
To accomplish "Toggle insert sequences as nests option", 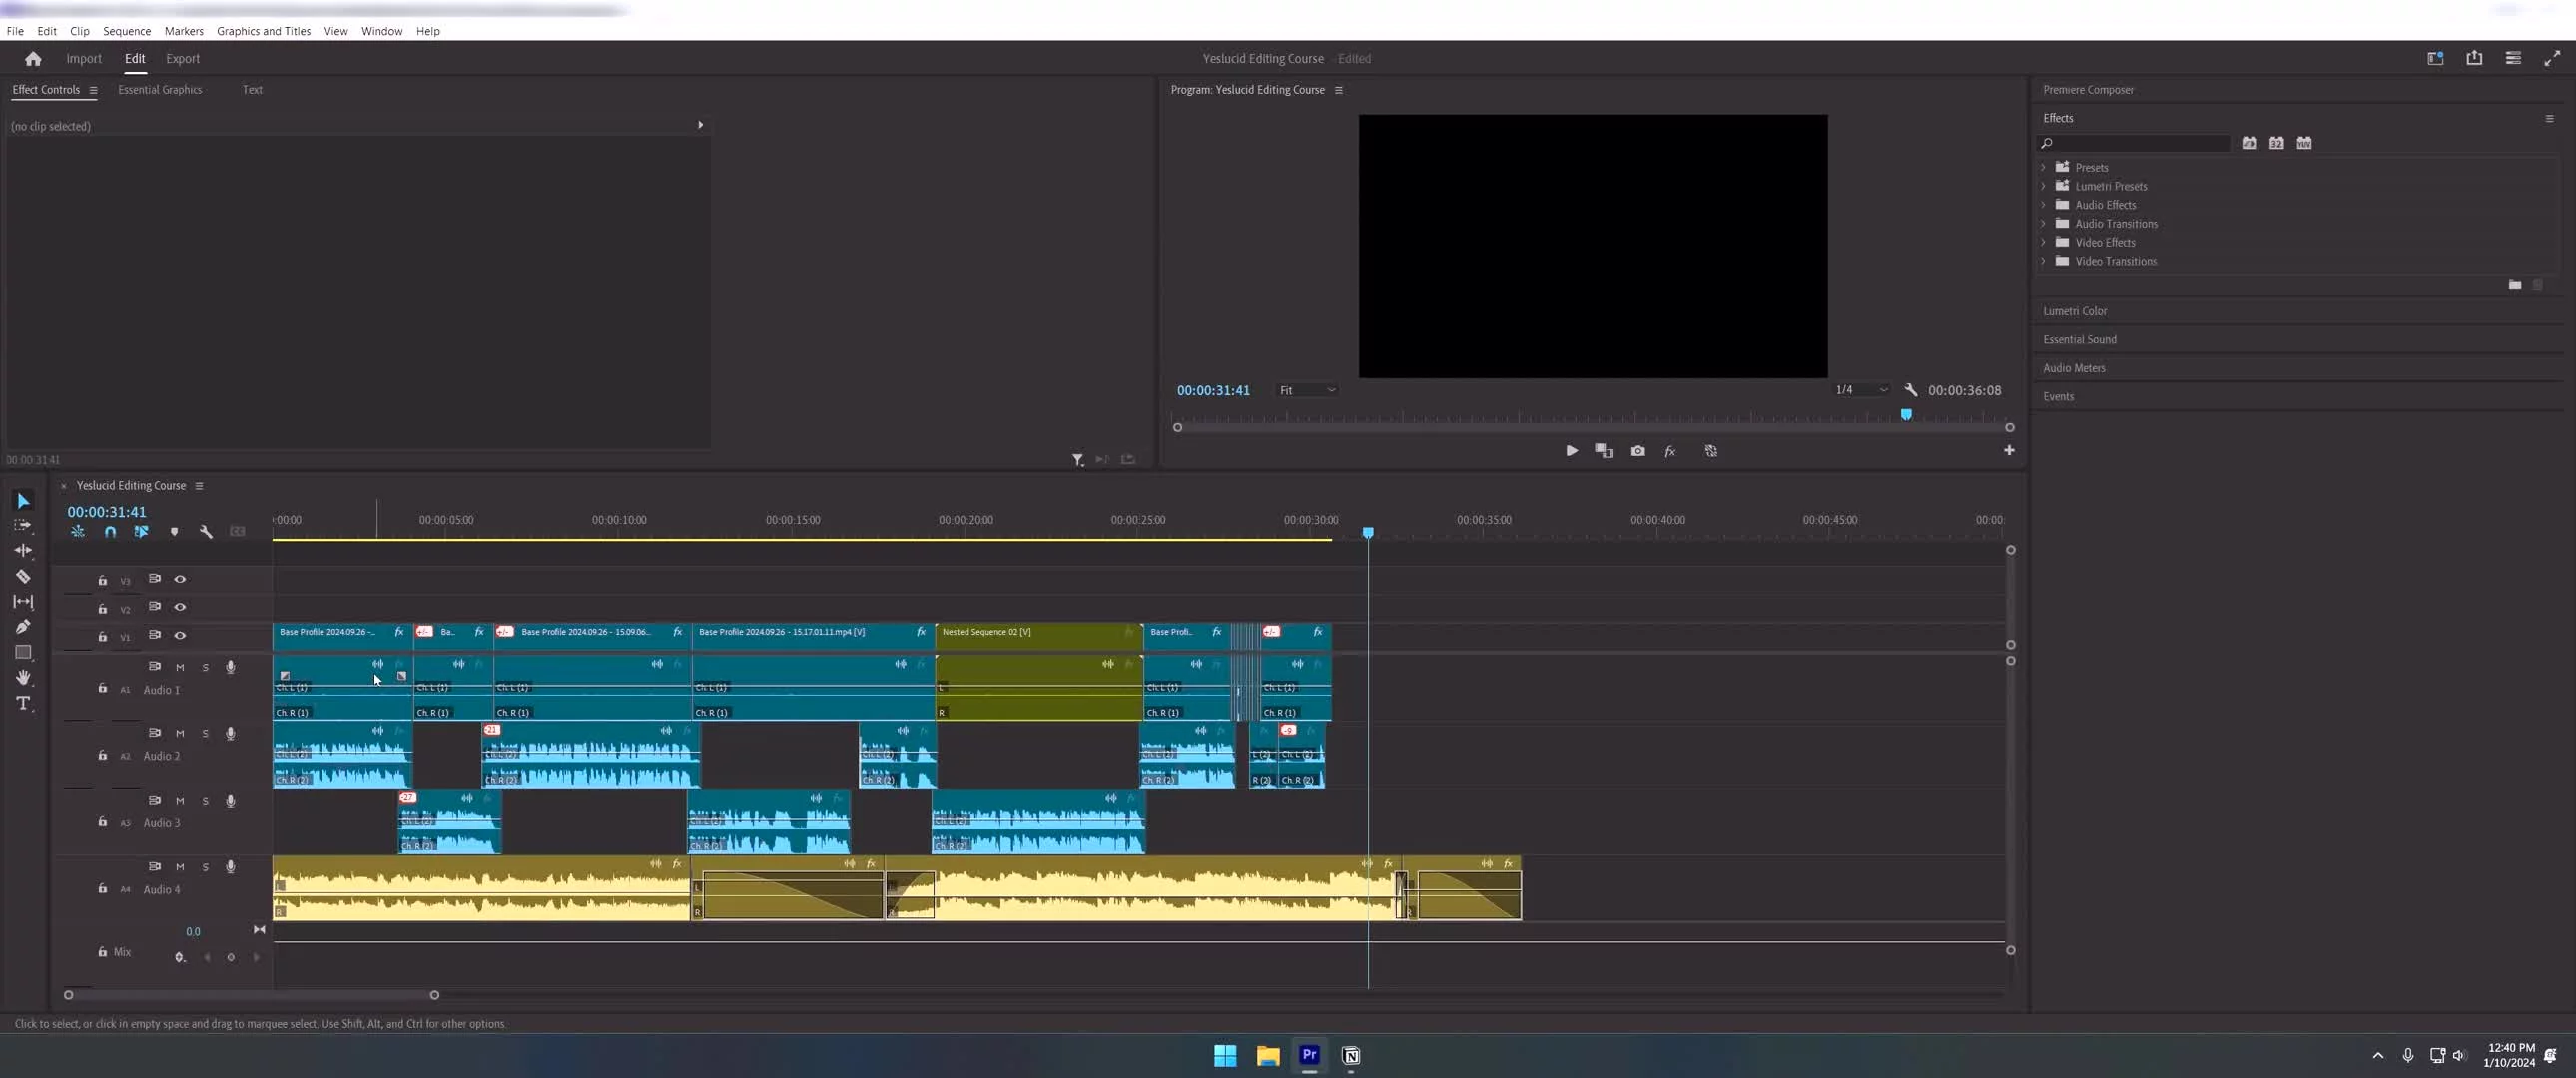I will [x=78, y=532].
